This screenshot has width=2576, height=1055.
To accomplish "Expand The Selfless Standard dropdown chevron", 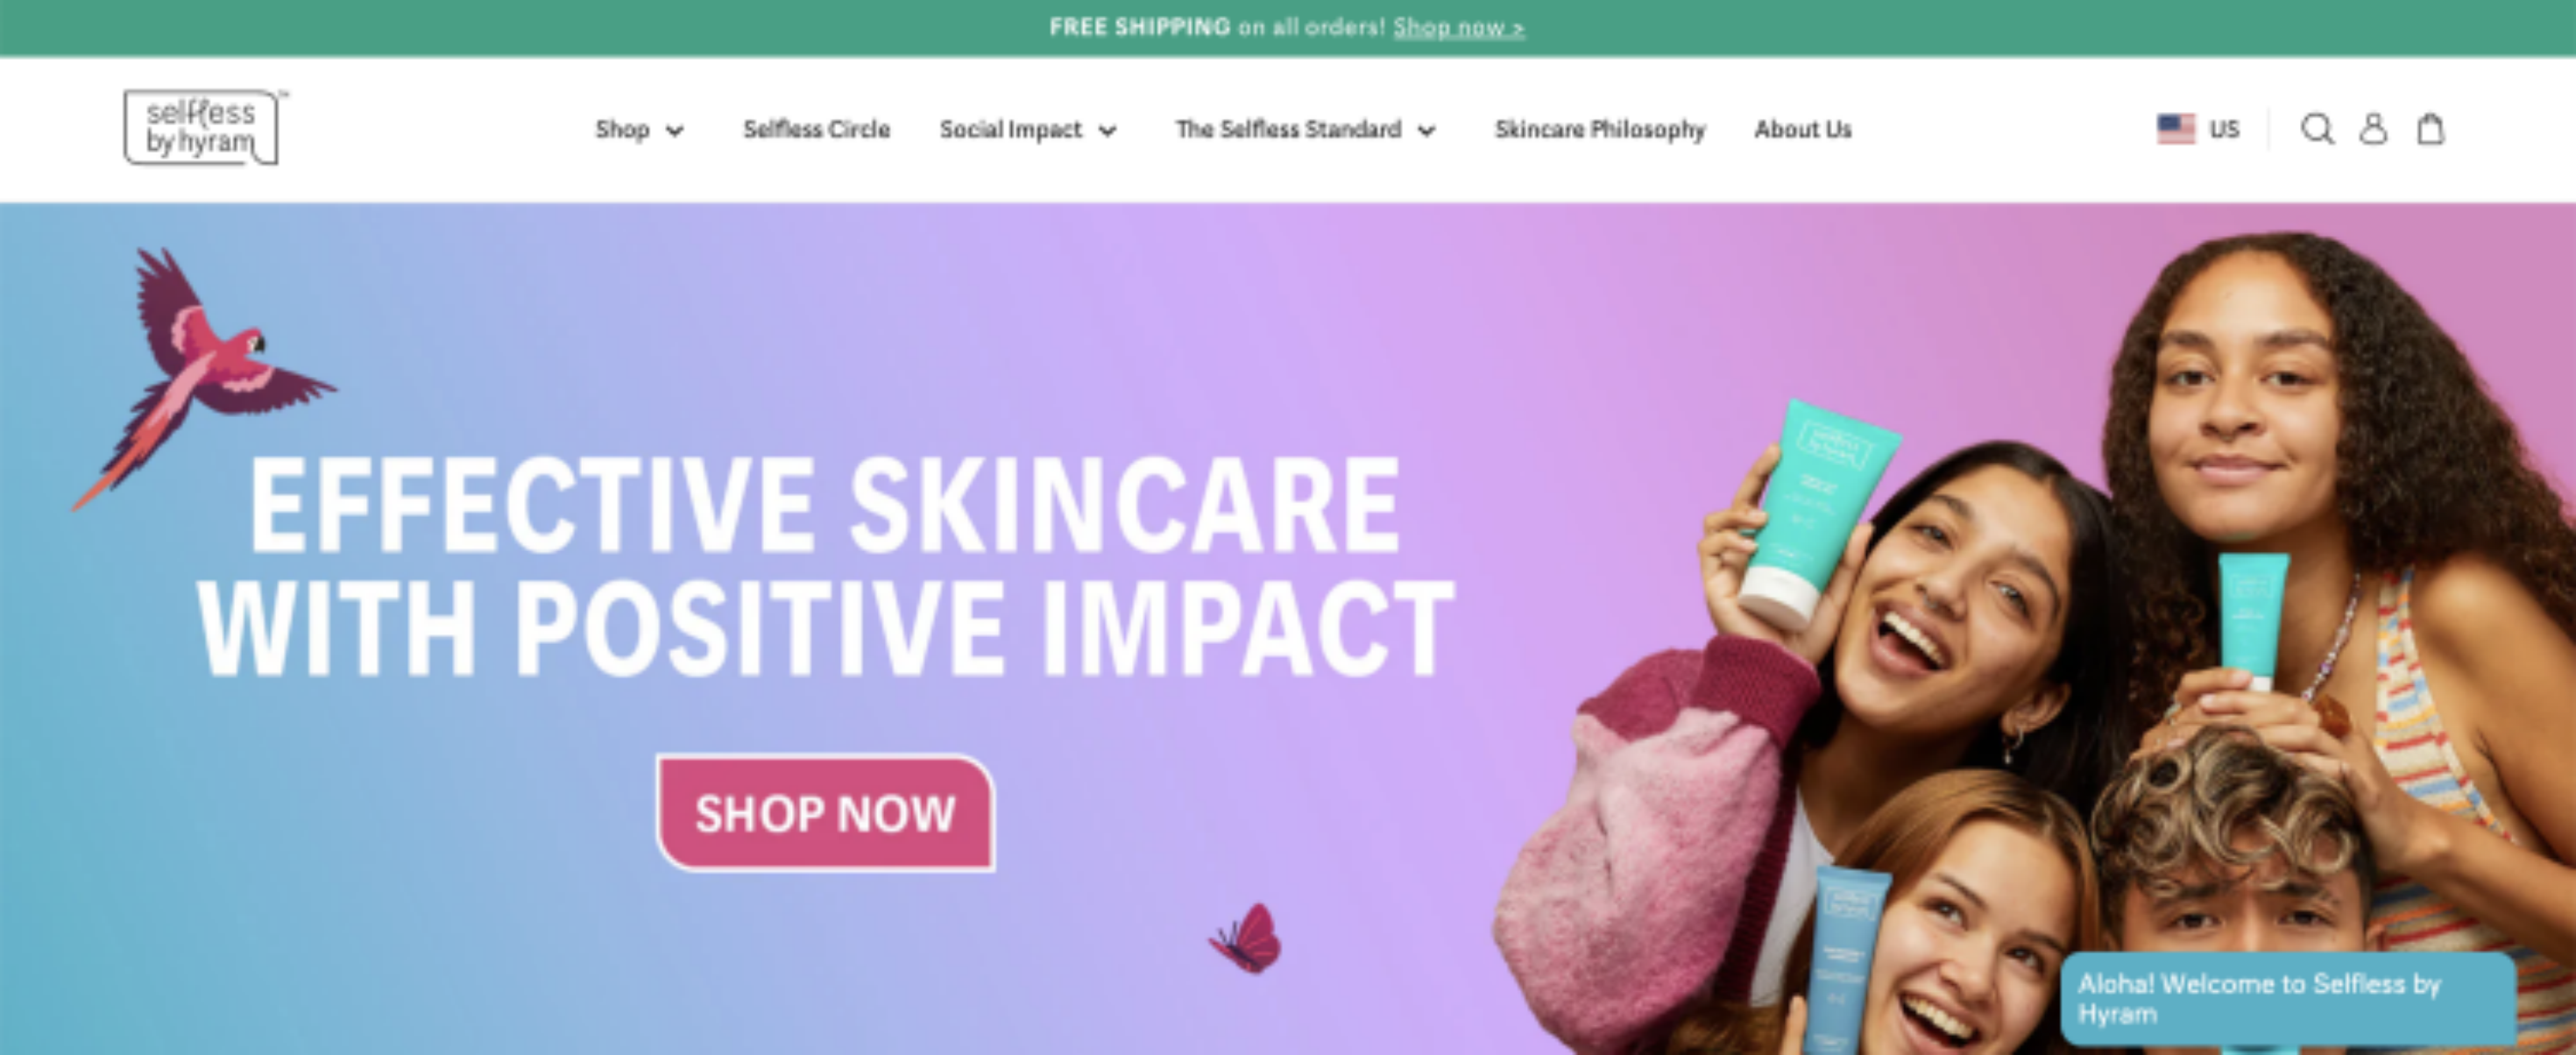I will pyautogui.click(x=1427, y=131).
